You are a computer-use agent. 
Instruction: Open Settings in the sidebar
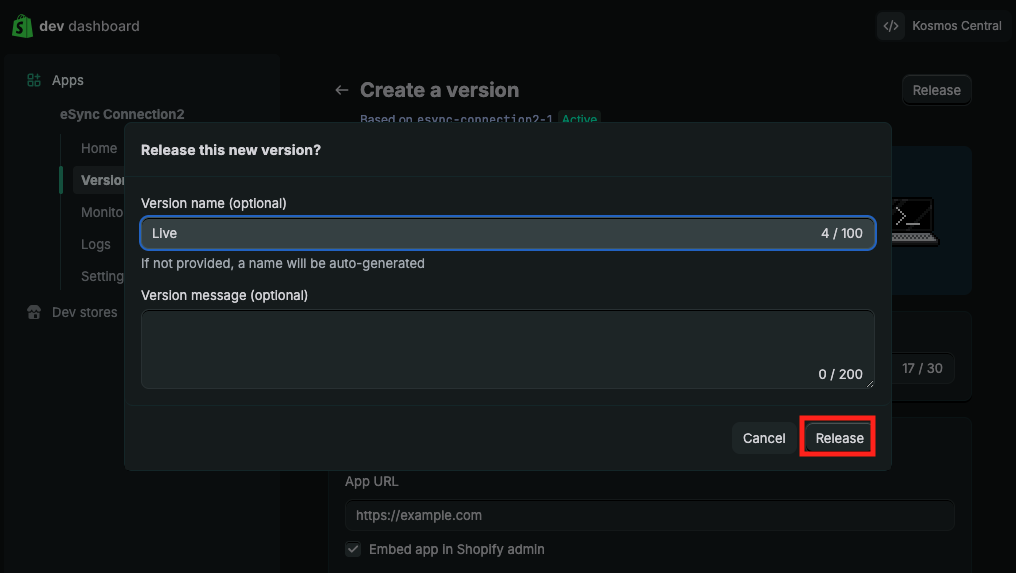click(102, 276)
